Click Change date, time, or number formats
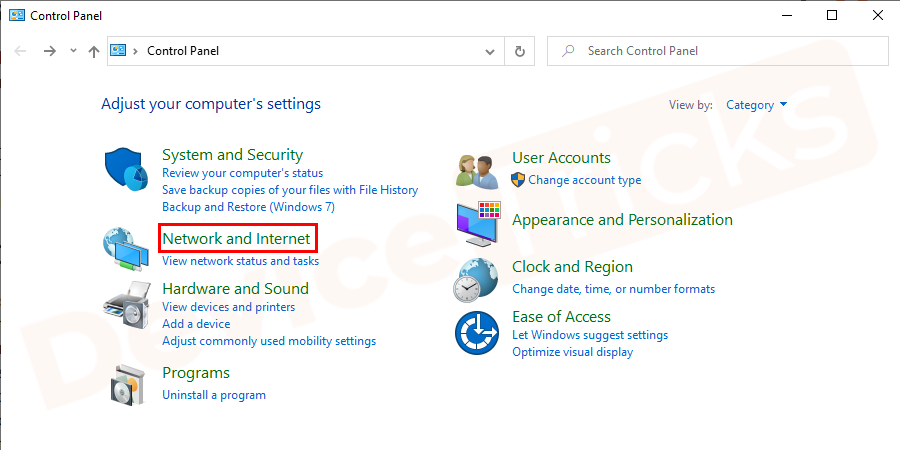 coord(614,289)
